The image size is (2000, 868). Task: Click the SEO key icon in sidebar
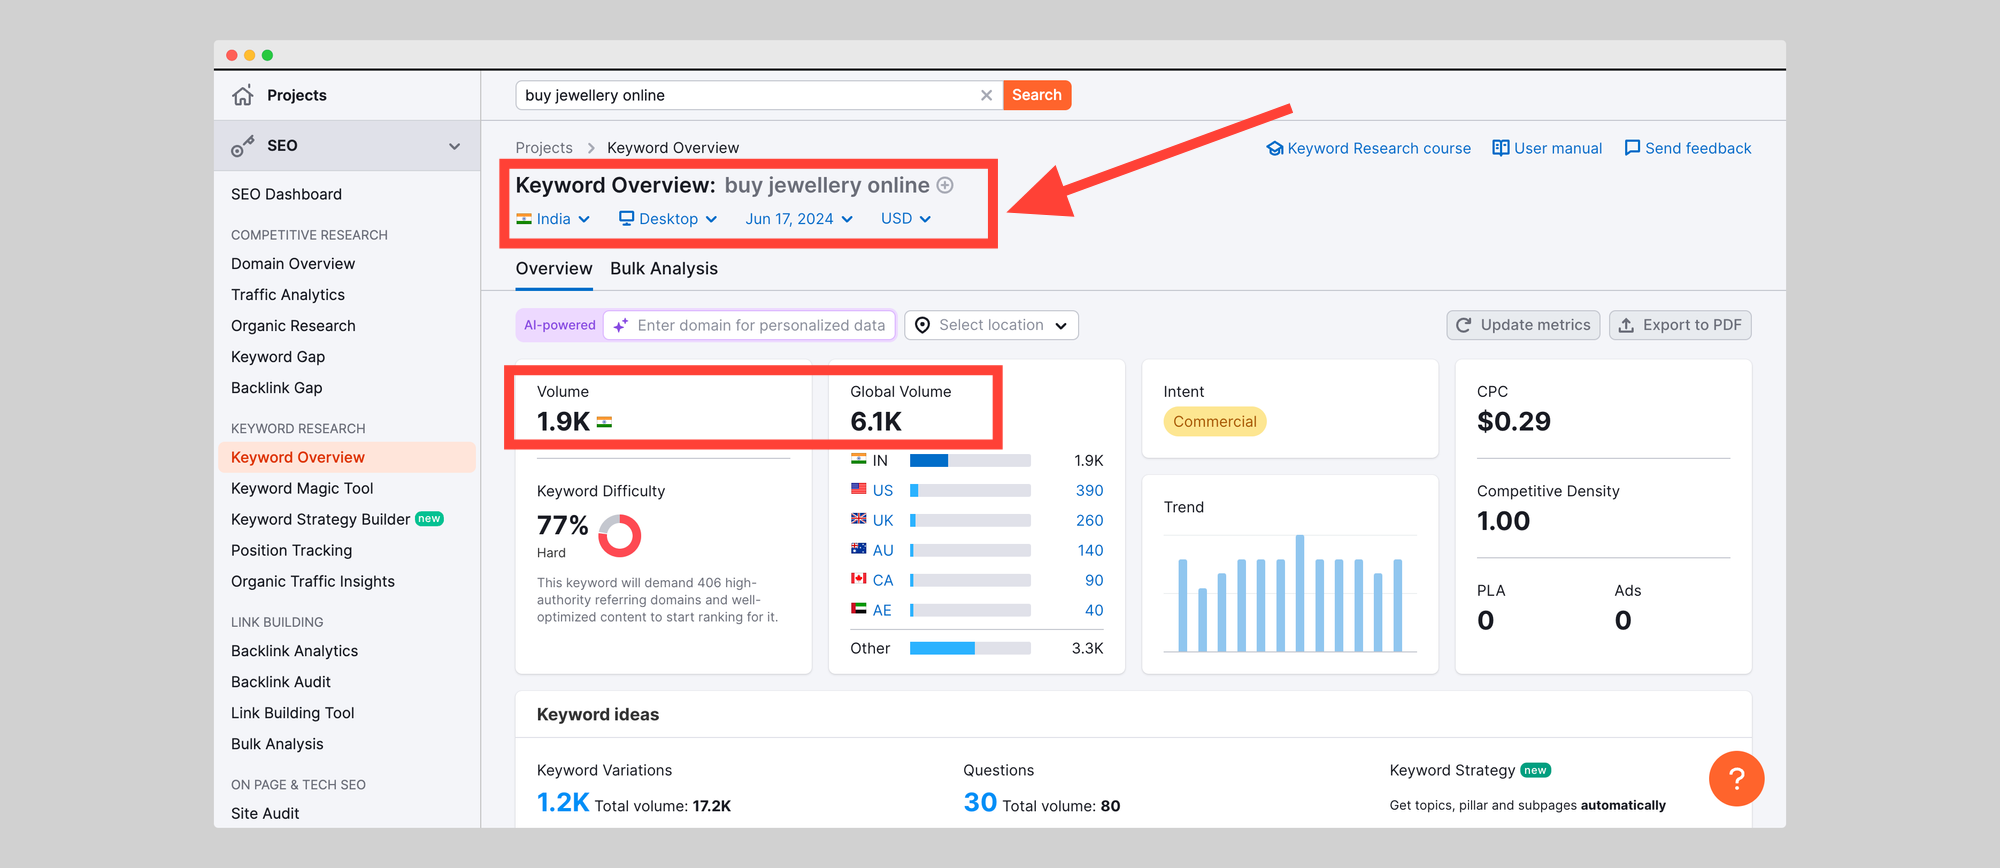click(243, 146)
